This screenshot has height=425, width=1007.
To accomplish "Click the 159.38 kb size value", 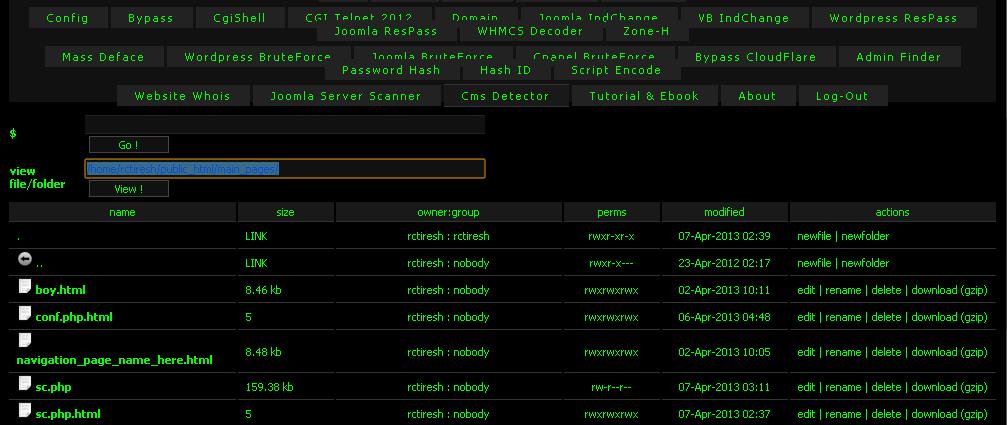I will click(269, 387).
